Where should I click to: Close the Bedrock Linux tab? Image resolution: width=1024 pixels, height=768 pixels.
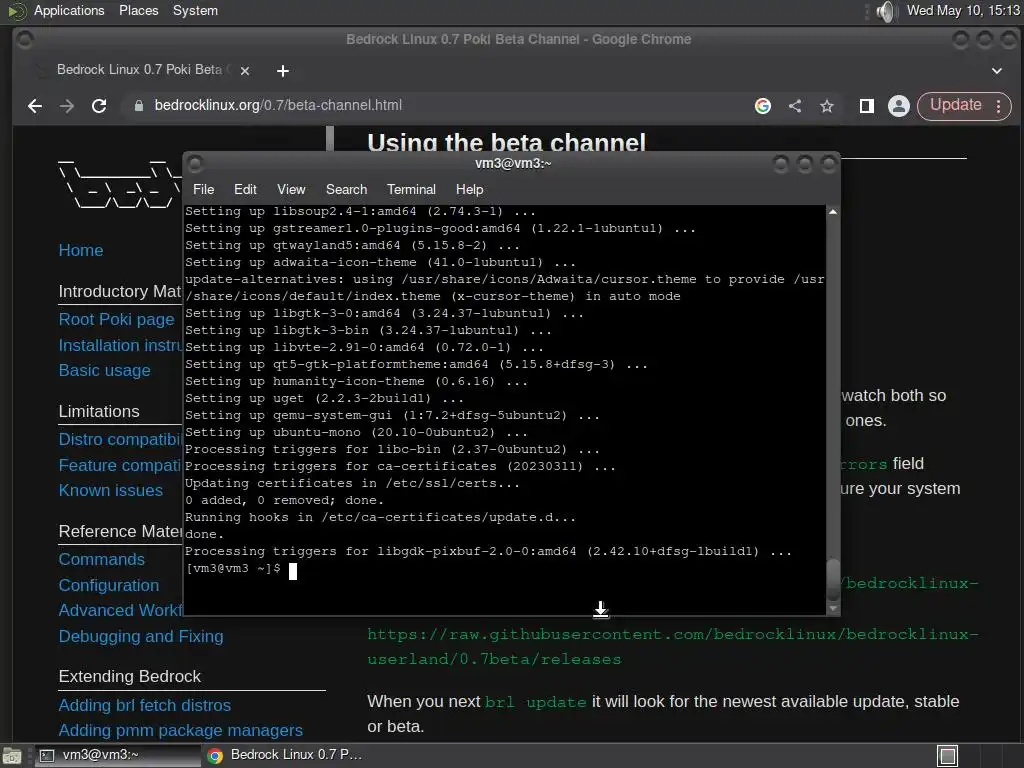(x=245, y=71)
